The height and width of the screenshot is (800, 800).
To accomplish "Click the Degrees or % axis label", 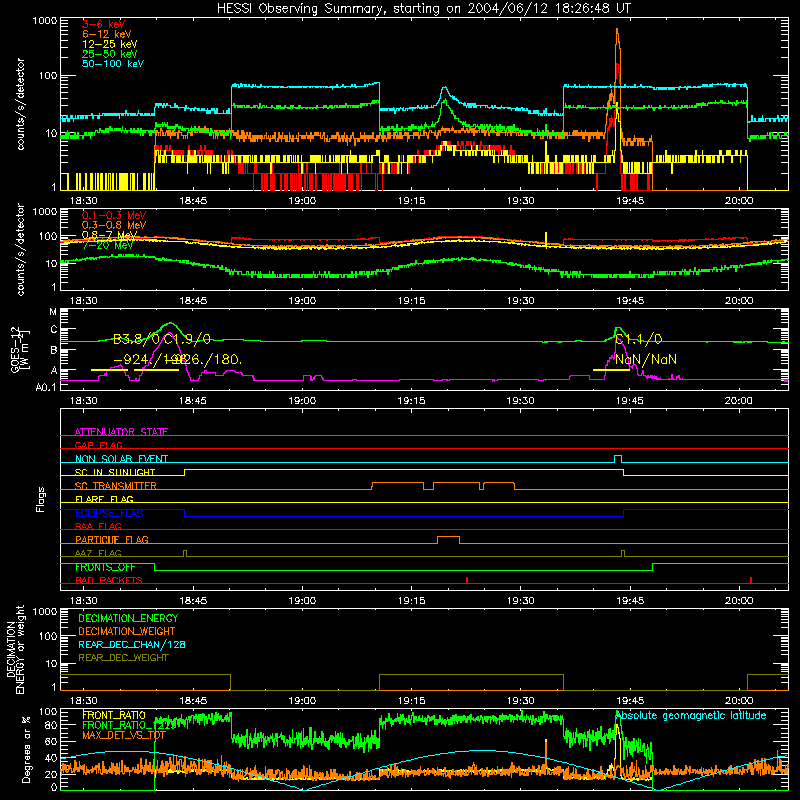I will (26, 749).
